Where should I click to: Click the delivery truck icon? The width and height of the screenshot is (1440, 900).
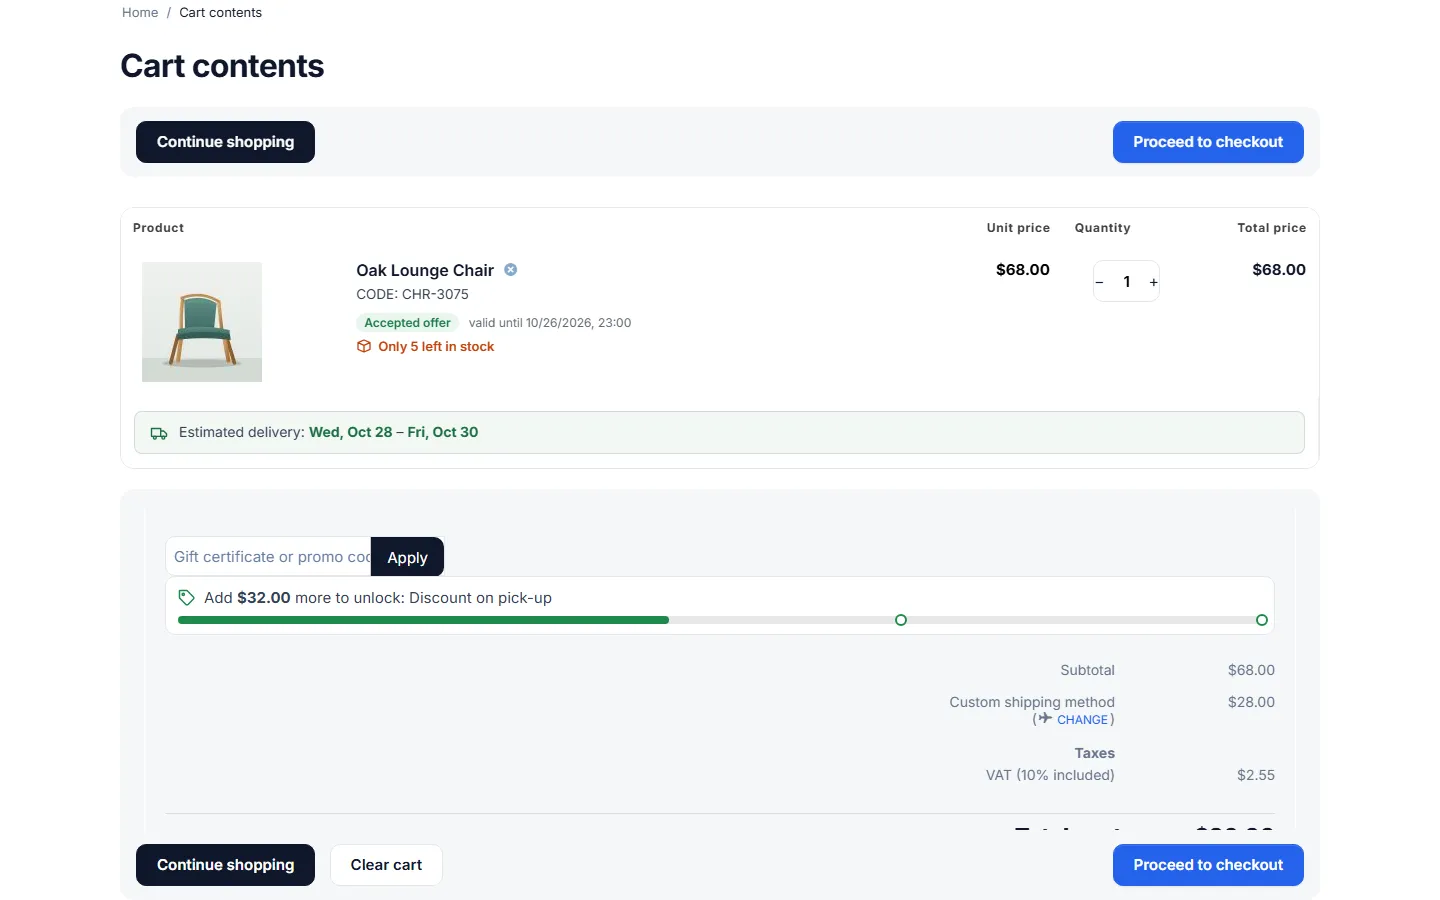pyautogui.click(x=159, y=433)
